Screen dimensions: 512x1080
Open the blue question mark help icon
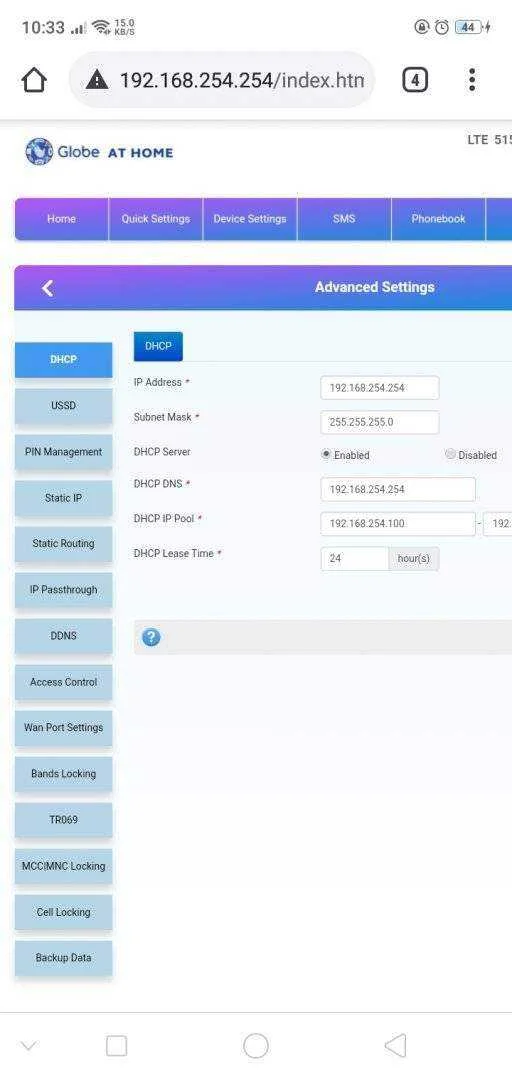[151, 637]
